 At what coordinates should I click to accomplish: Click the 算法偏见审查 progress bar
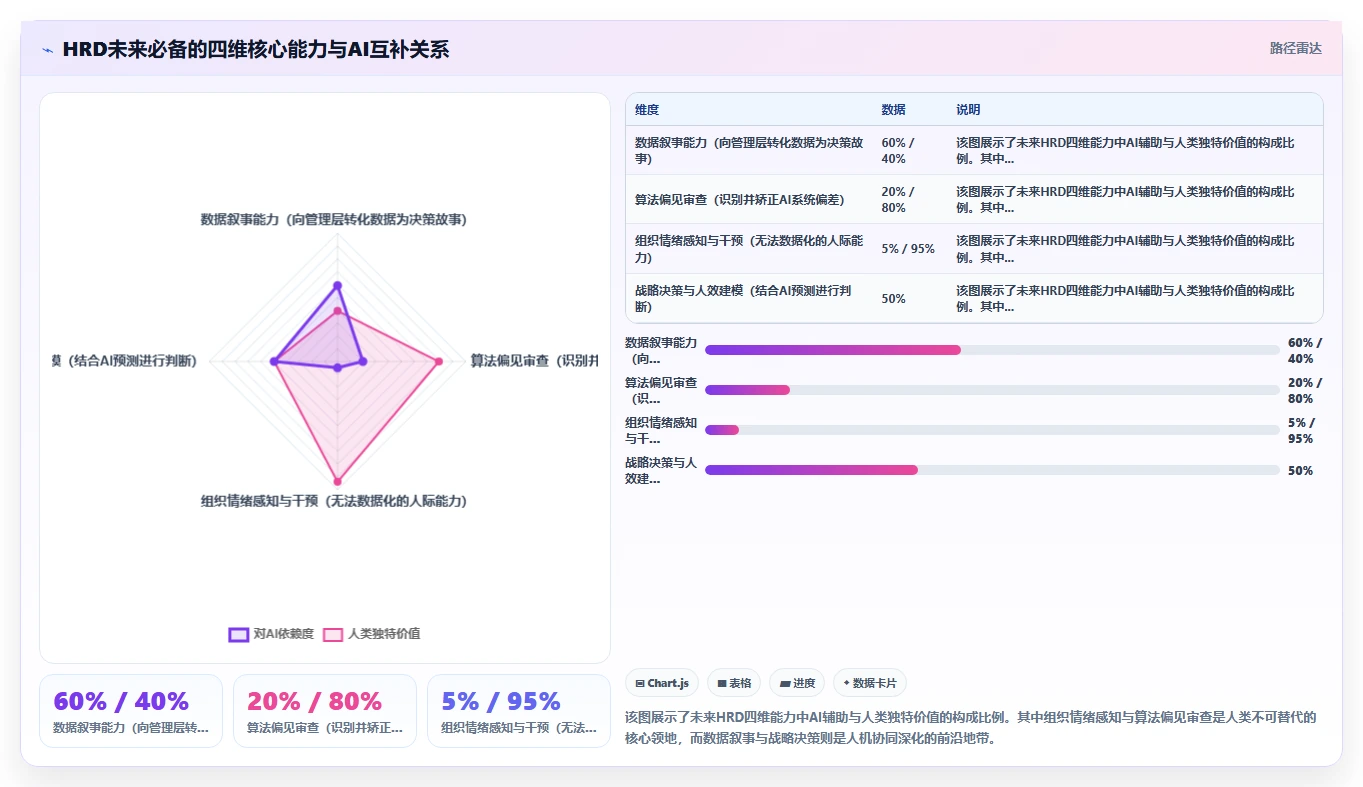click(x=992, y=390)
